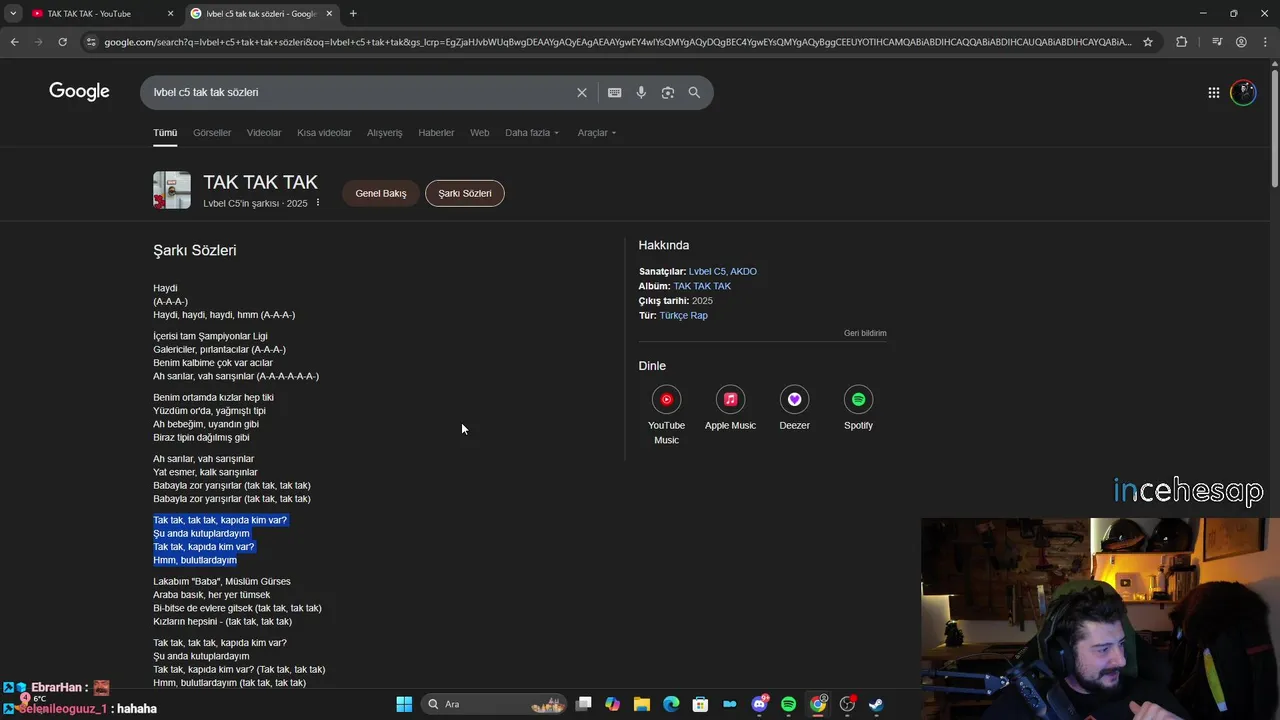Click the 'Geri bildirim' feedback link
The width and height of the screenshot is (1280, 720).
(865, 333)
